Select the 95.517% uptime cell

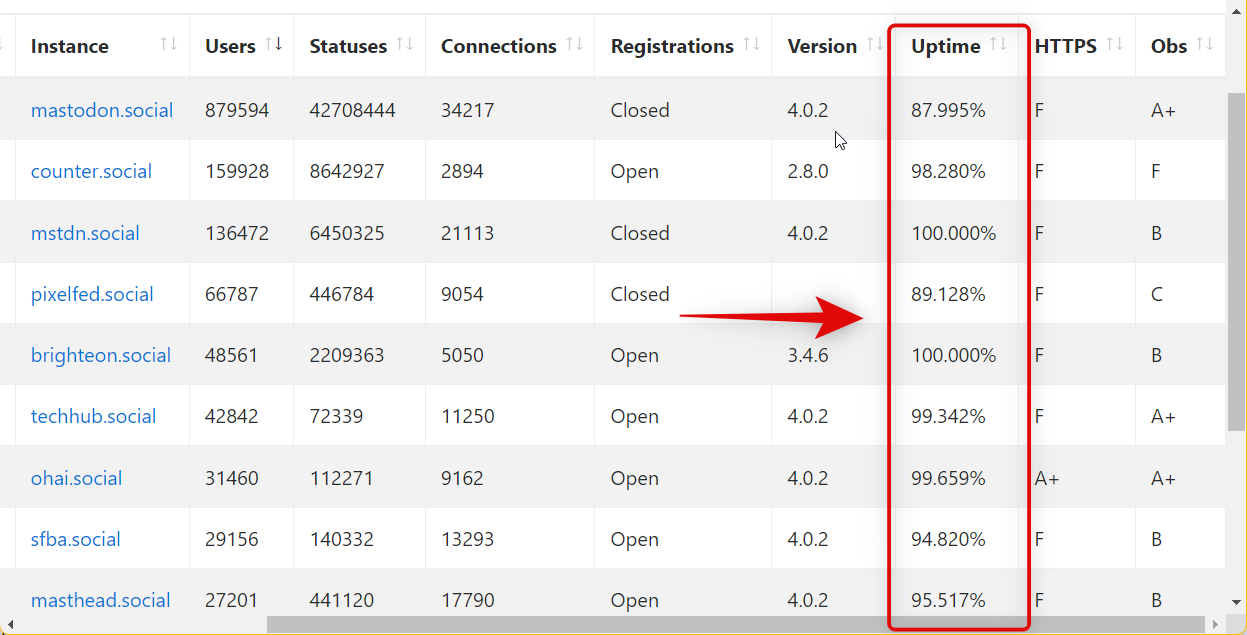949,600
